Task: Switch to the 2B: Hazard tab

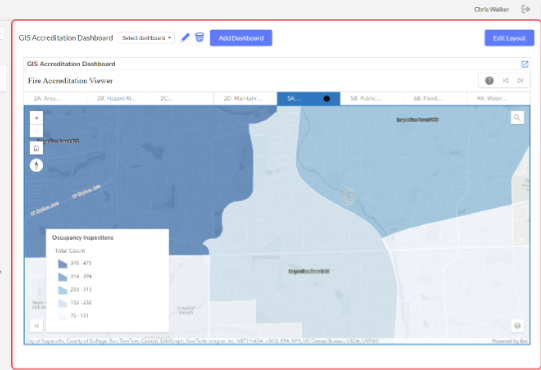Action: point(118,99)
